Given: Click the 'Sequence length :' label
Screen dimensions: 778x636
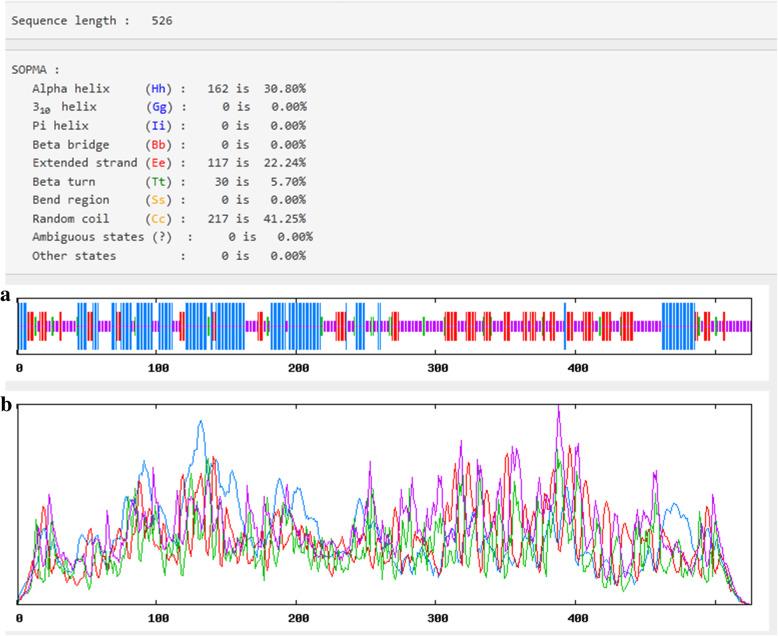Looking at the screenshot, I should pos(70,21).
